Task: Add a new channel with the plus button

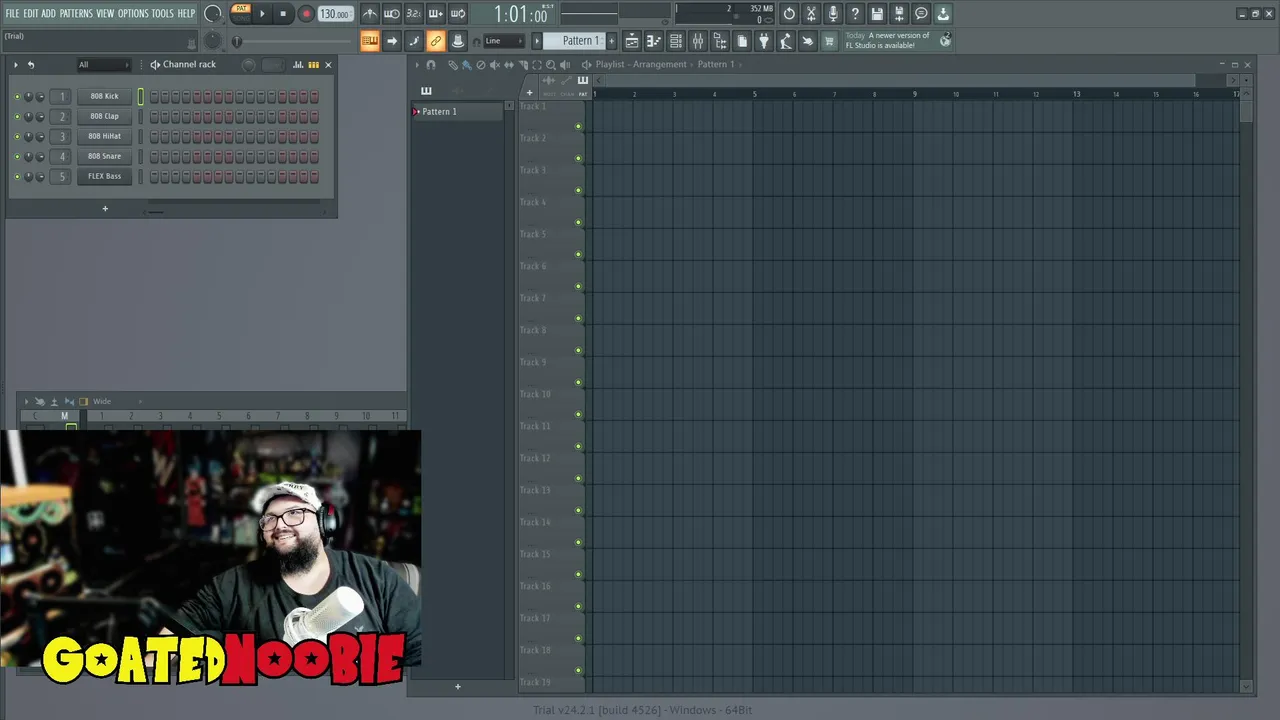Action: click(x=105, y=209)
